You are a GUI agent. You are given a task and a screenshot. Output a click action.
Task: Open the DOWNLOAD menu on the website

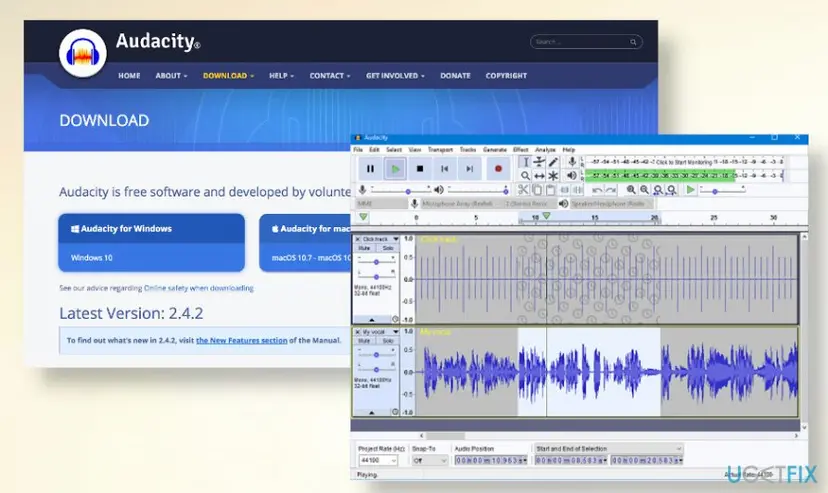(228, 76)
